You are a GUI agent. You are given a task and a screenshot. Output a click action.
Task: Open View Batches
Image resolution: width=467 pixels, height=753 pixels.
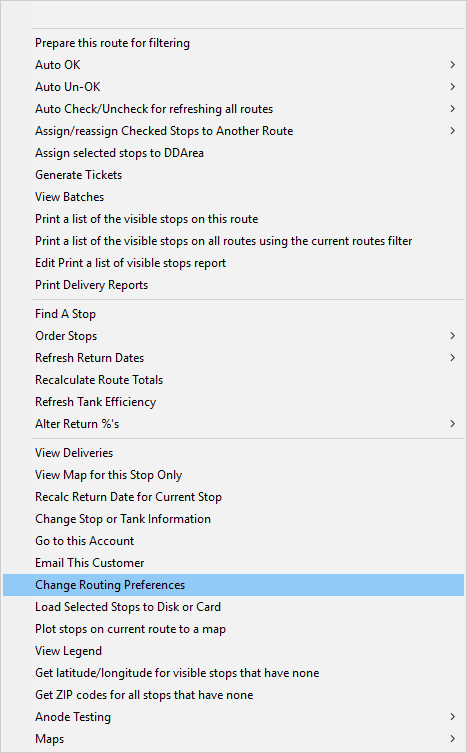(234, 197)
